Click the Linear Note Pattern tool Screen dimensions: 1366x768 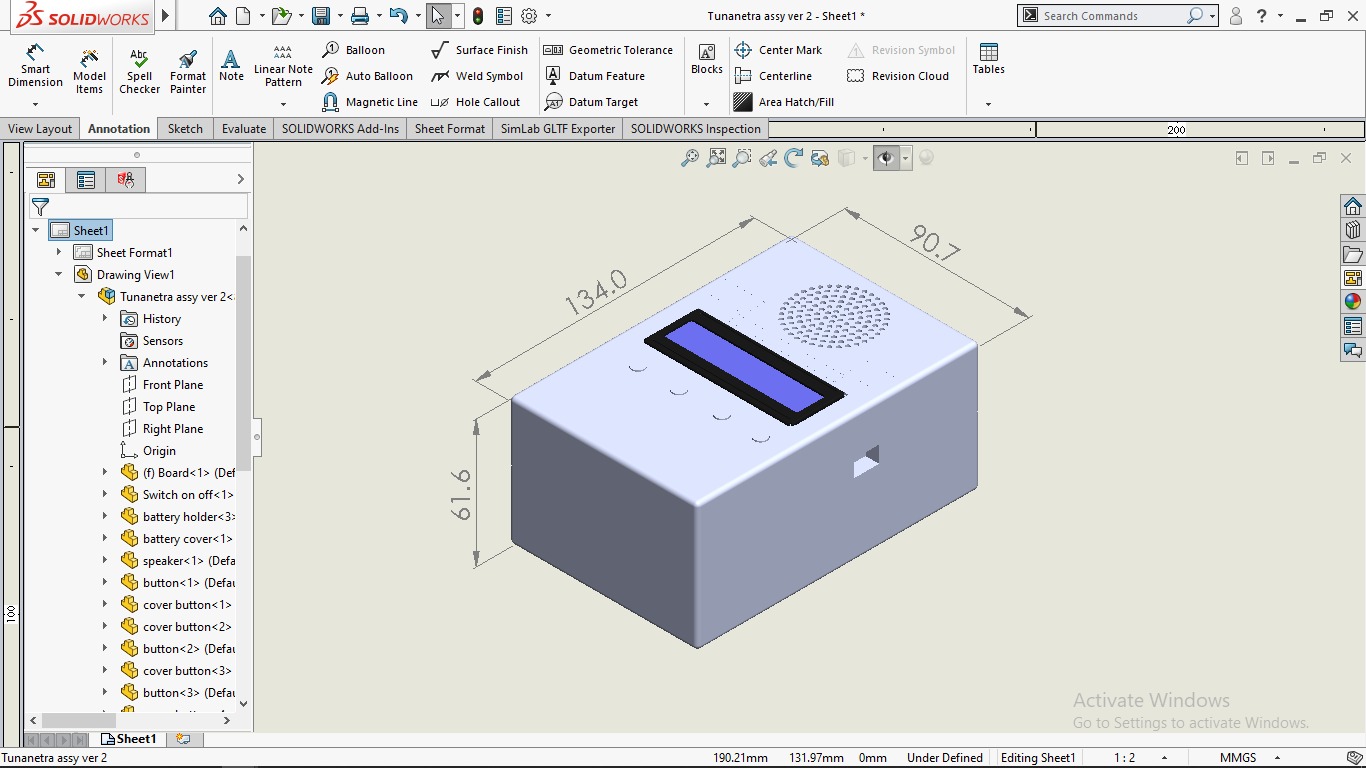pyautogui.click(x=283, y=66)
